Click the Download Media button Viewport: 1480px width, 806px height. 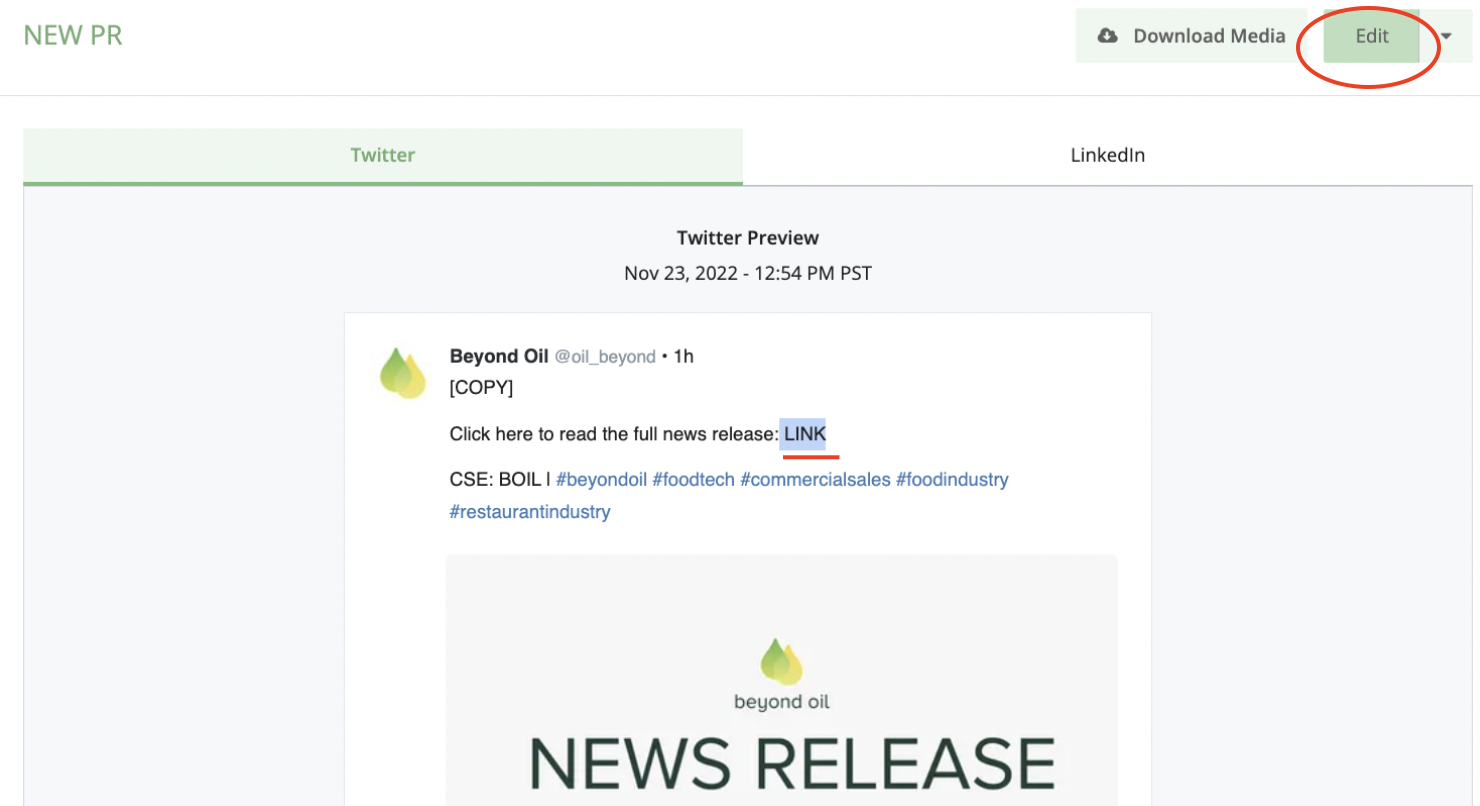[x=1191, y=36]
